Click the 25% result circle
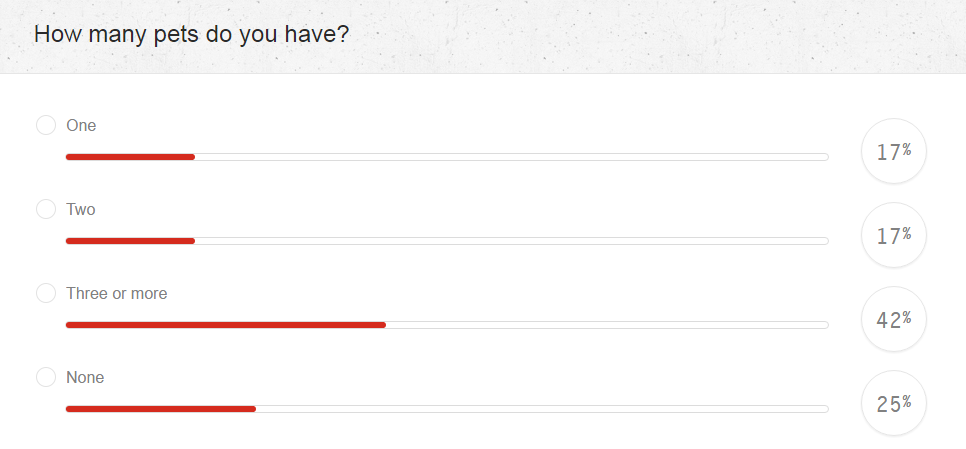The image size is (966, 449). 893,404
